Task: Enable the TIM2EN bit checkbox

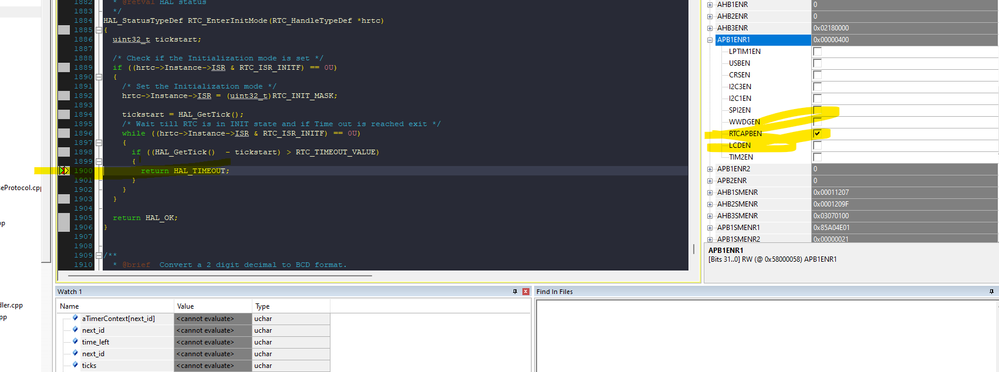Action: (817, 157)
